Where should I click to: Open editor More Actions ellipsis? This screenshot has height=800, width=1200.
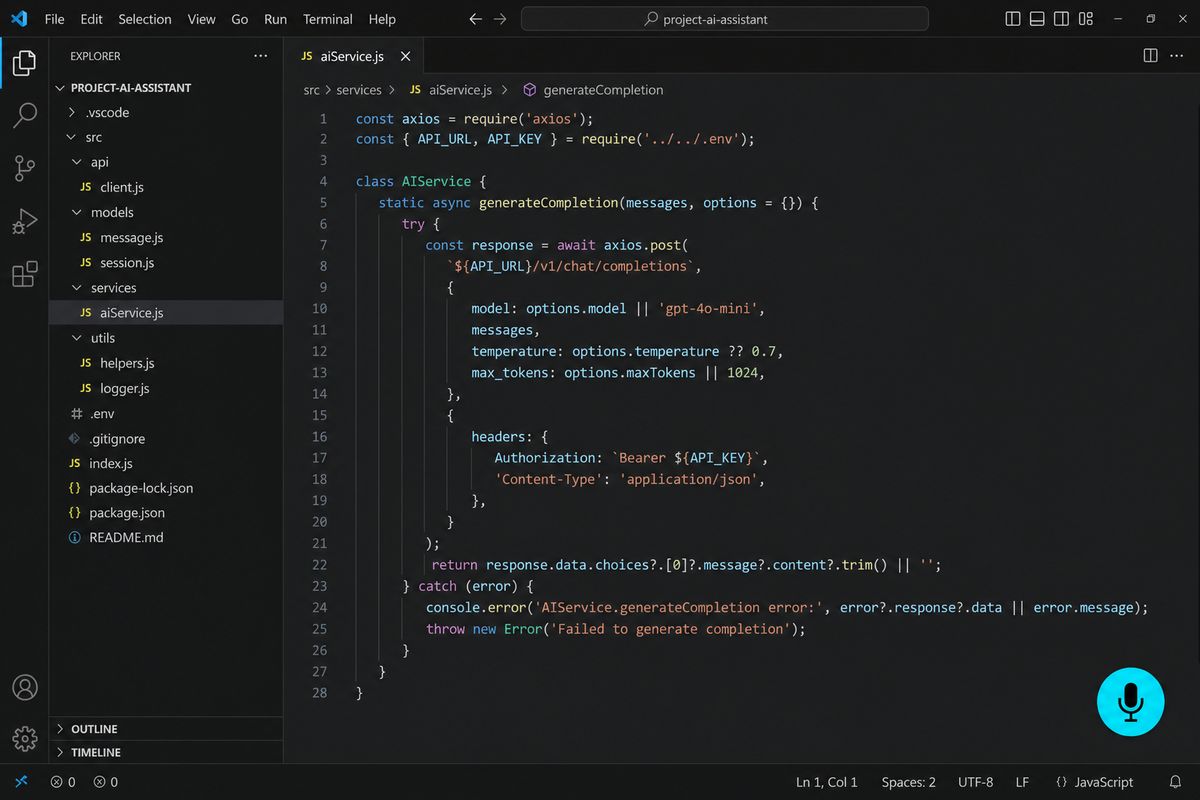tap(1177, 56)
